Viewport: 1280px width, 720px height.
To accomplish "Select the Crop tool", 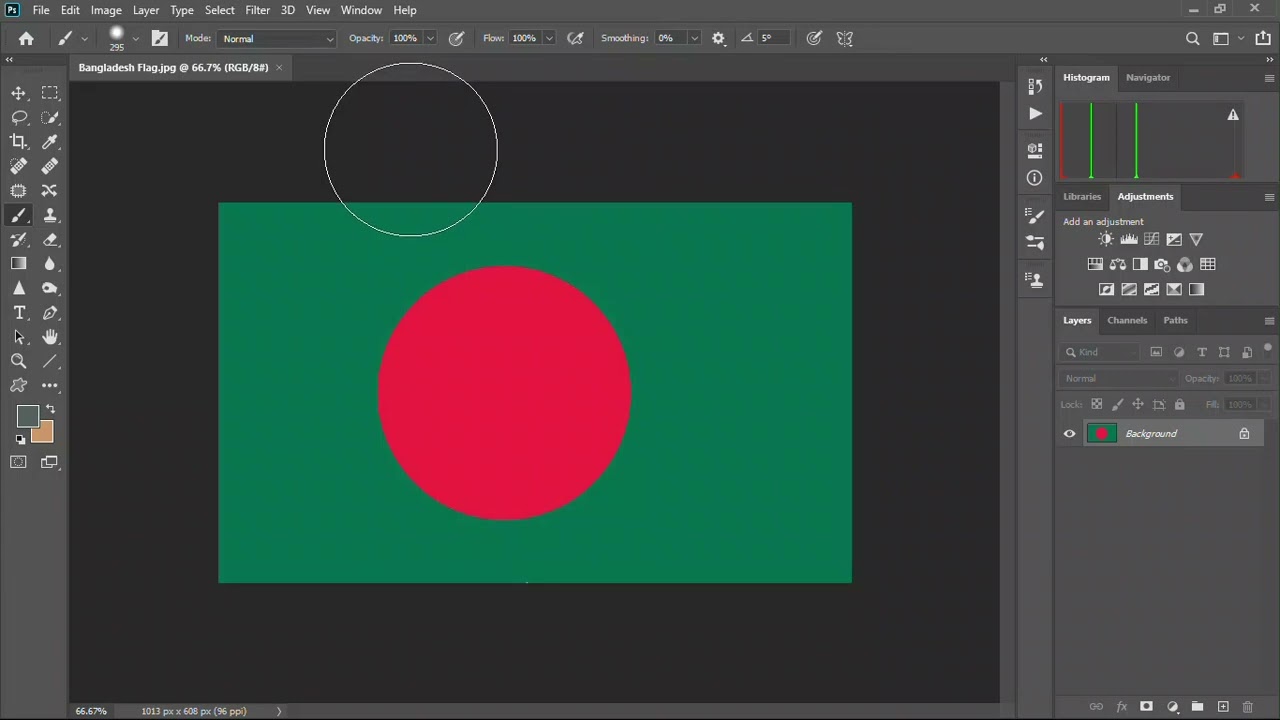I will [x=19, y=142].
